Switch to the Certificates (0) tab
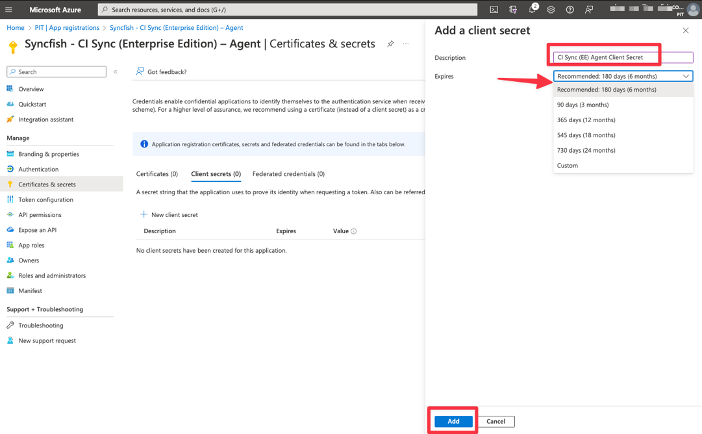Viewport: 702px width, 434px height. [x=157, y=174]
